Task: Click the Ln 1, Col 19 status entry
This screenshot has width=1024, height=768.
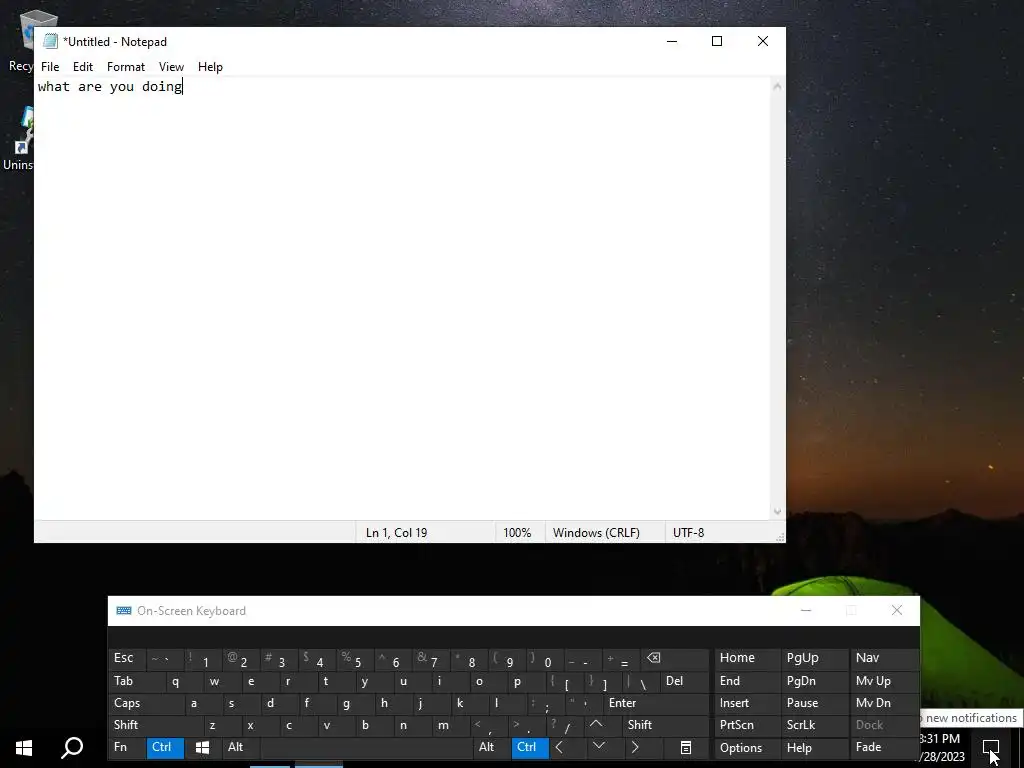Action: pos(396,533)
